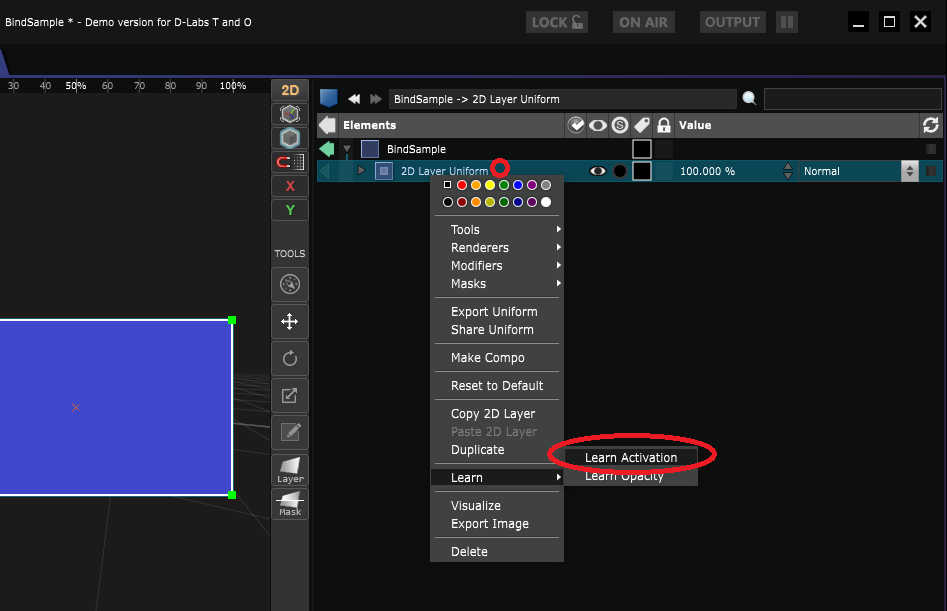Toggle the ON AIR button

pos(644,22)
